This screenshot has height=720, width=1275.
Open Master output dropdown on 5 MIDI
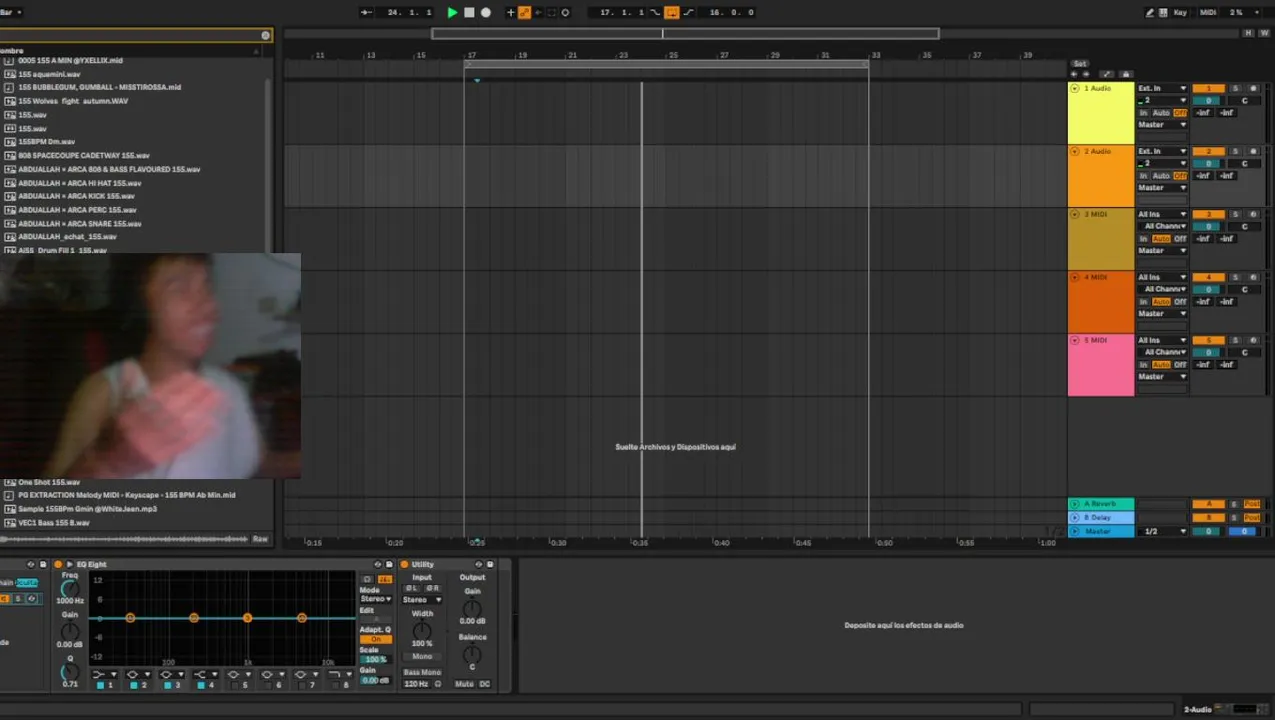pos(1162,376)
